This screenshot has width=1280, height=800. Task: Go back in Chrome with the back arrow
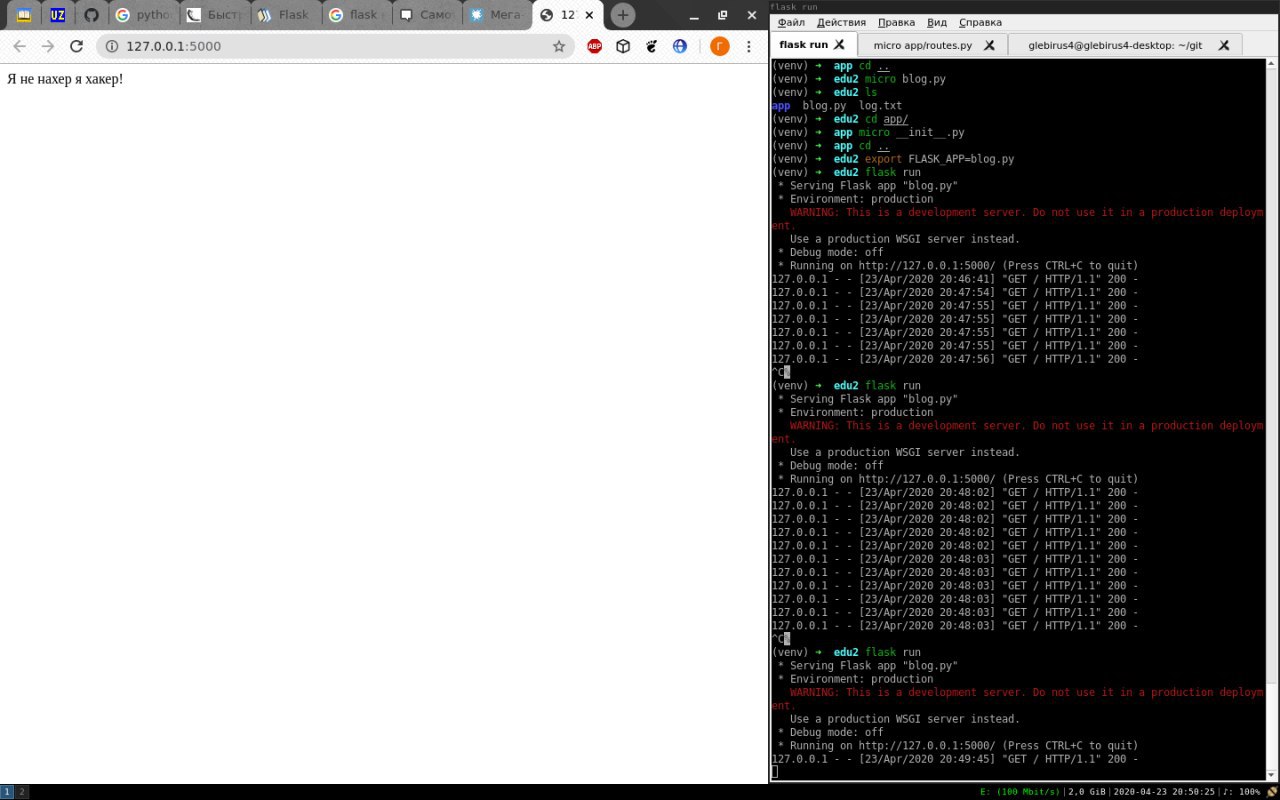click(x=19, y=46)
